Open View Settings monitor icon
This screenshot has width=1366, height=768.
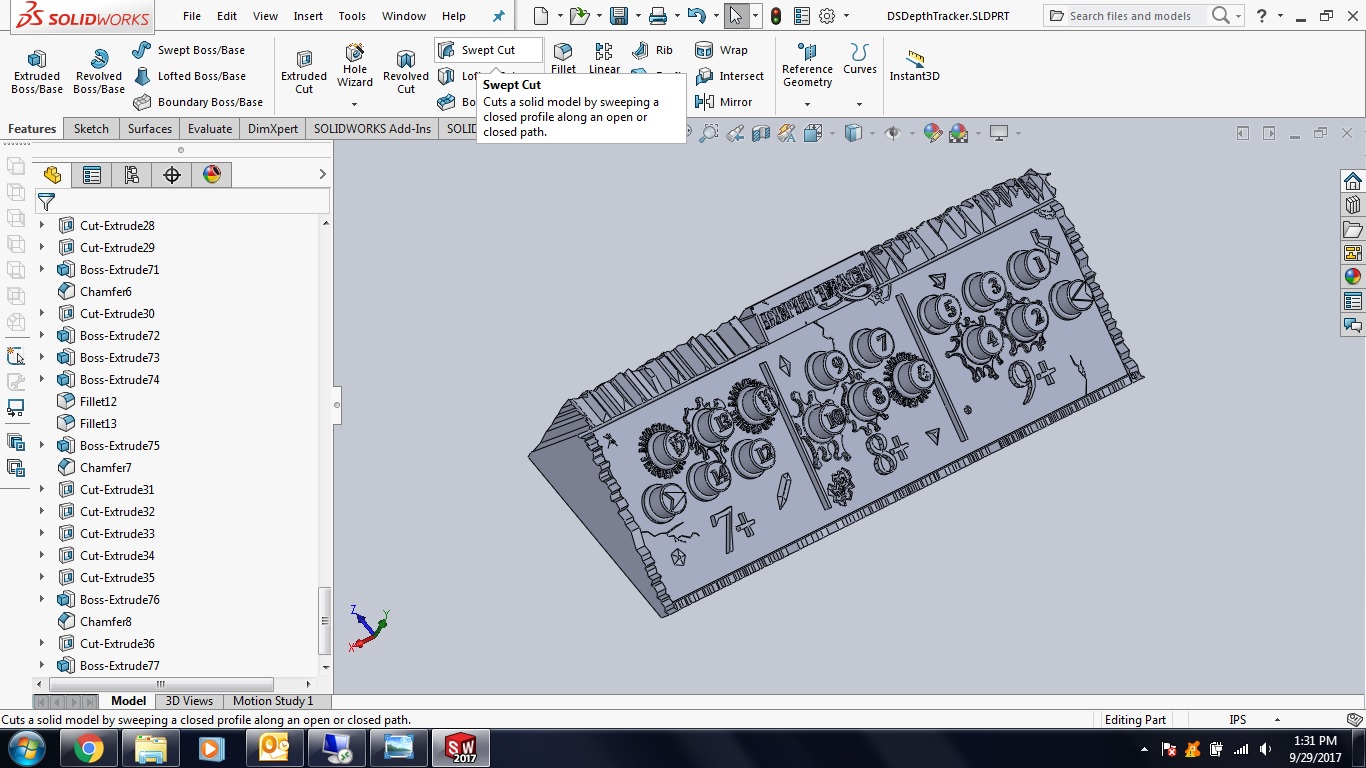coord(998,133)
